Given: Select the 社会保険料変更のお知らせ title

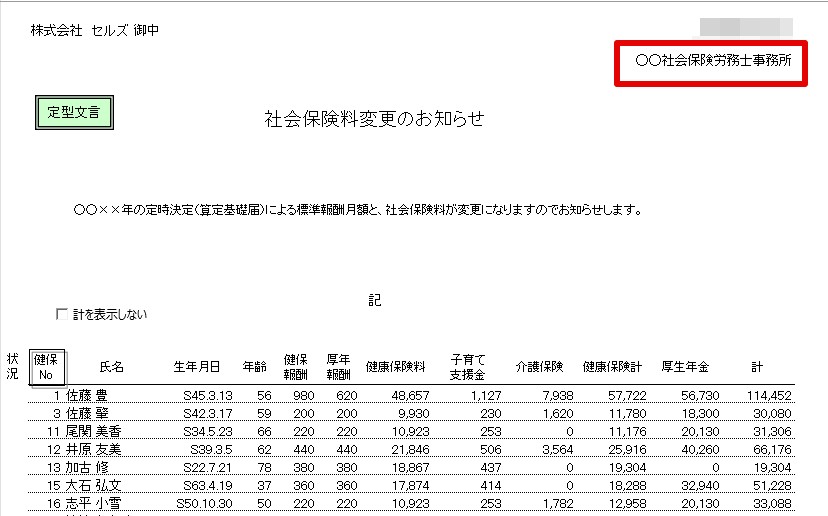Looking at the screenshot, I should (374, 119).
